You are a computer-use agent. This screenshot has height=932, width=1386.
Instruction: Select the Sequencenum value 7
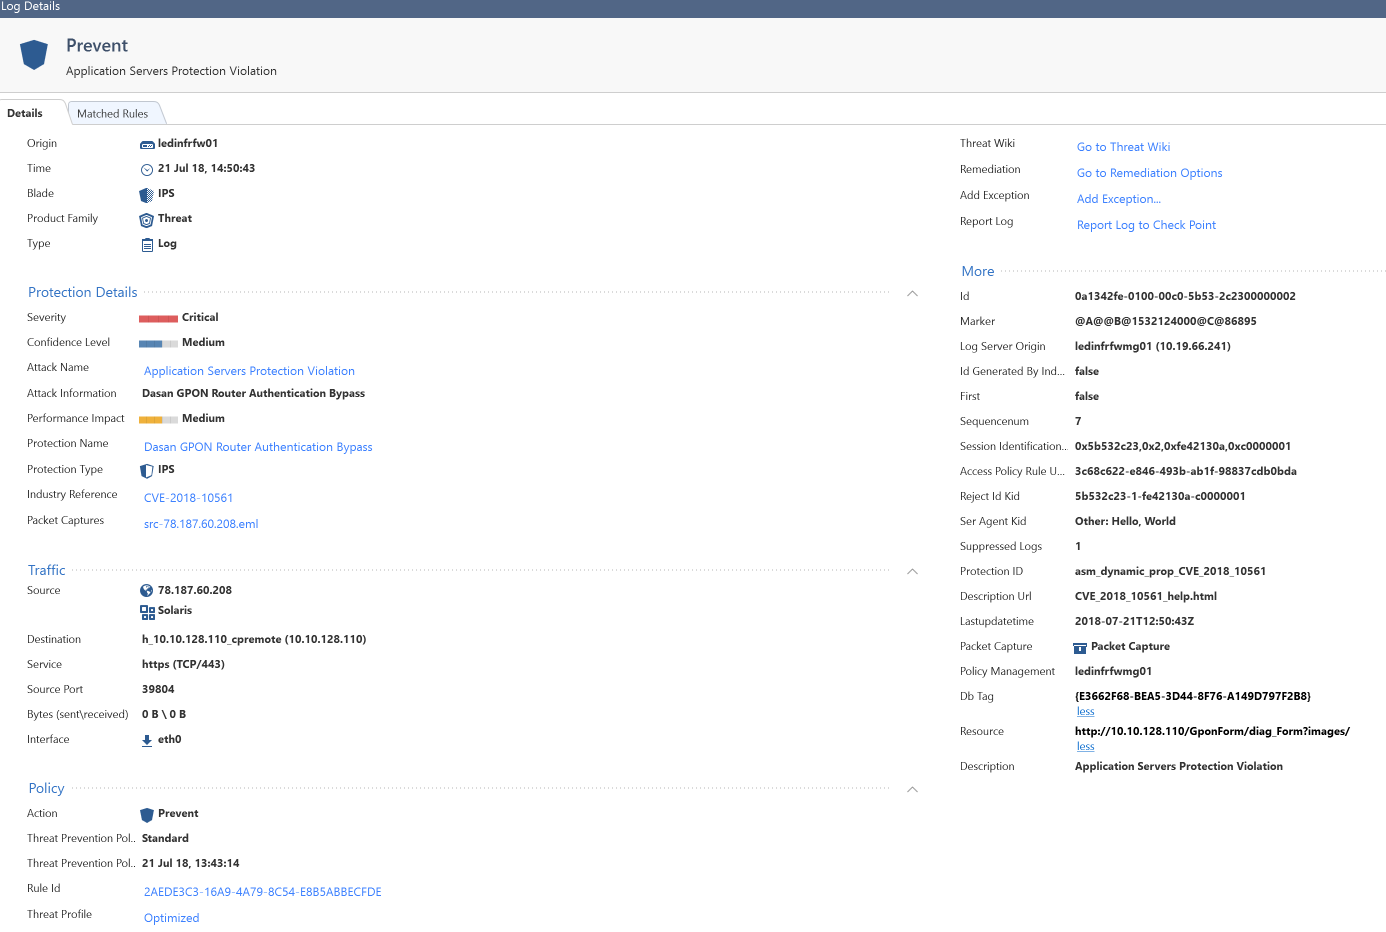tap(1078, 421)
